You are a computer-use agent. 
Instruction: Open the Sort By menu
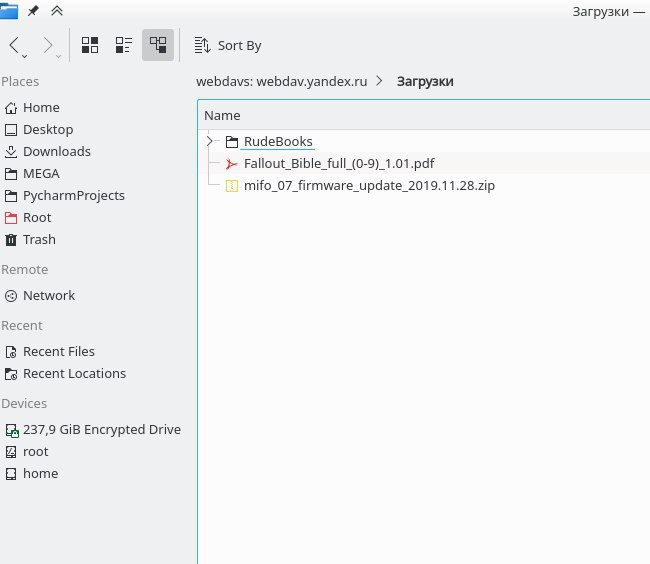(x=228, y=45)
